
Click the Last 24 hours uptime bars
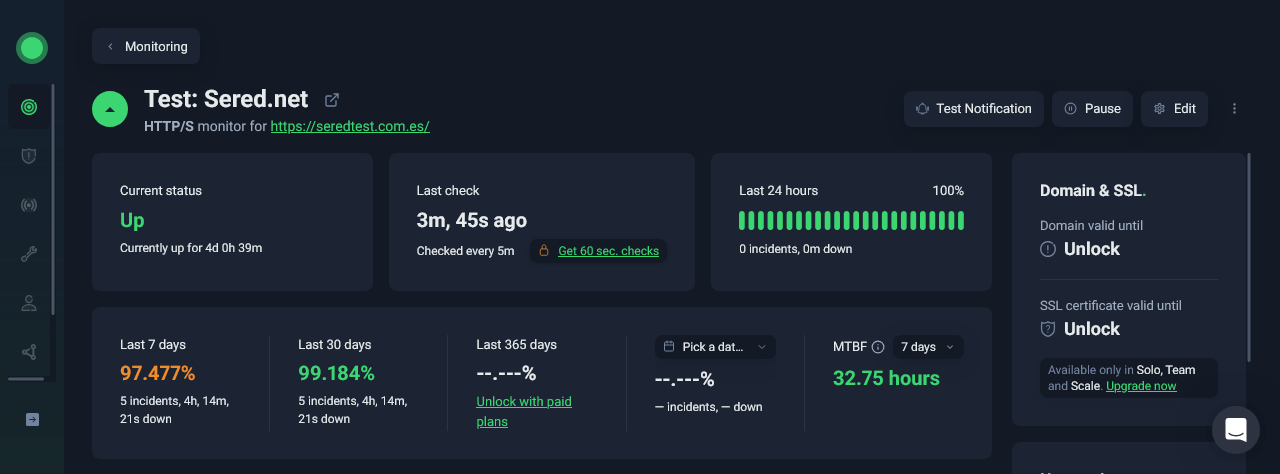point(851,221)
